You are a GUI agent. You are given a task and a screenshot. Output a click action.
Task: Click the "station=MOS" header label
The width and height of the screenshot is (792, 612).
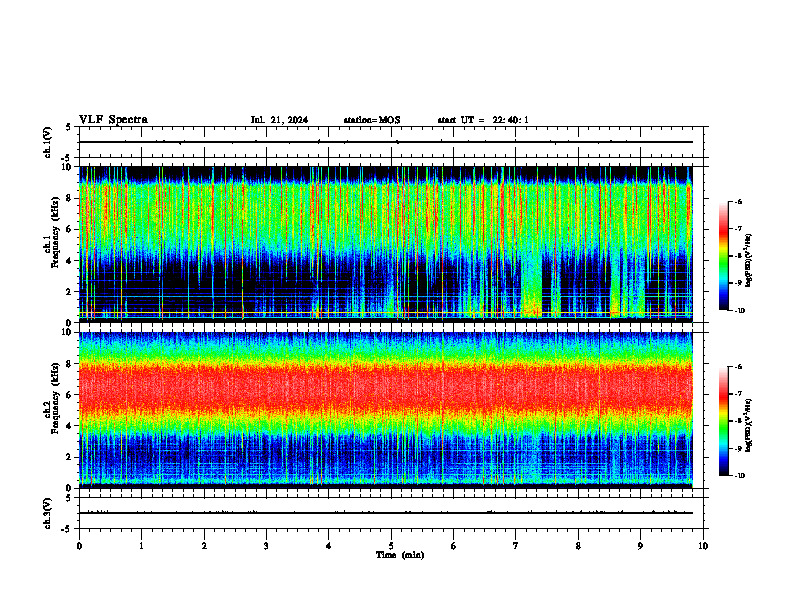pos(372,120)
